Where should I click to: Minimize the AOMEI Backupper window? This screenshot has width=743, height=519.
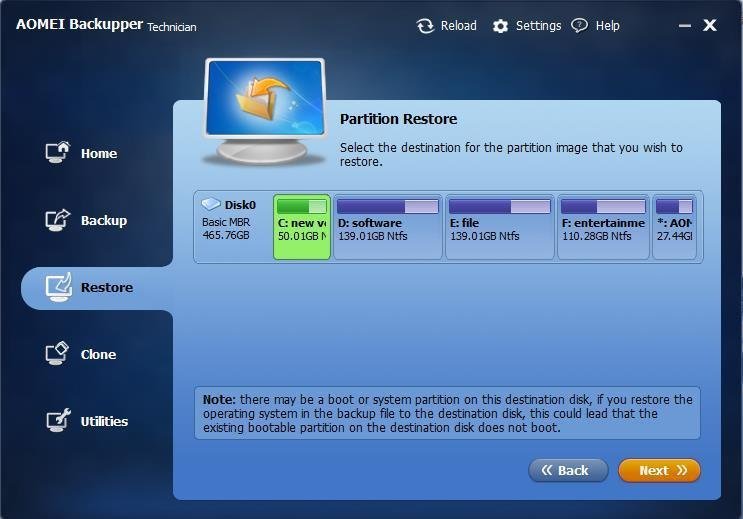click(684, 26)
